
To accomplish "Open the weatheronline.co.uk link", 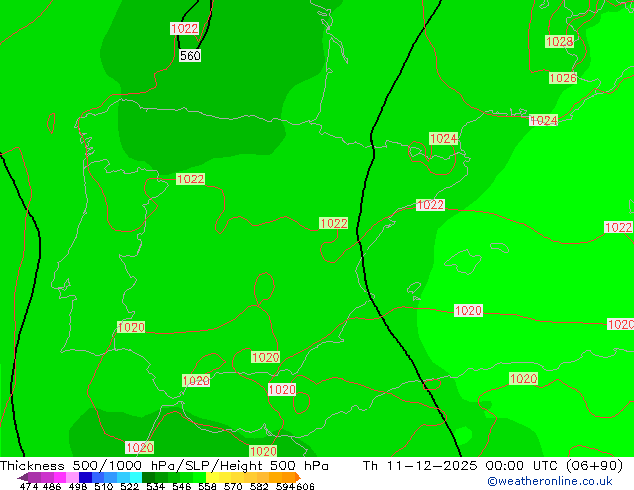I will point(550,481).
